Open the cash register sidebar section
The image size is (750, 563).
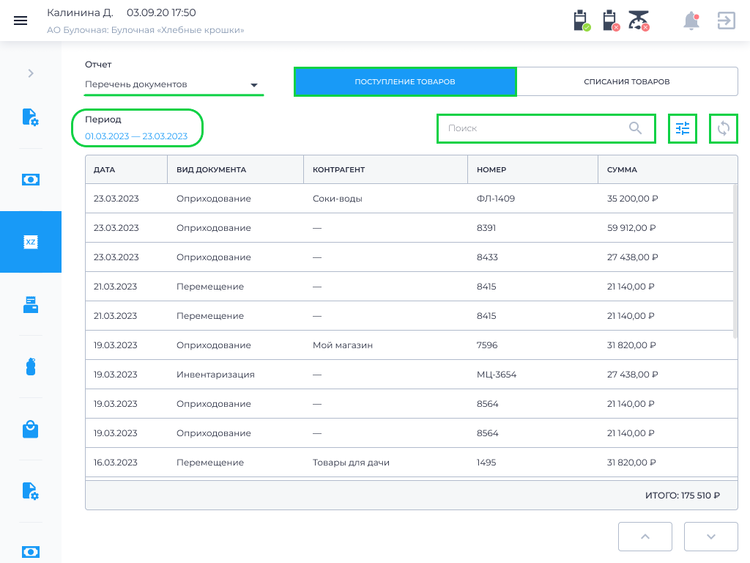point(31,304)
